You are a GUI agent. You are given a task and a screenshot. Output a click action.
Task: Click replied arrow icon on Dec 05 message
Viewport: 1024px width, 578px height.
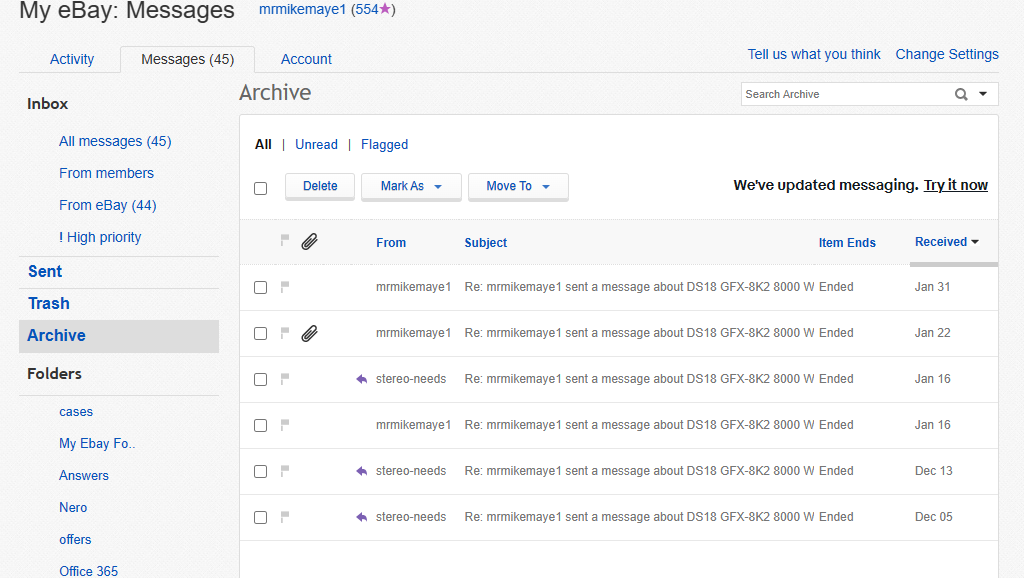362,517
